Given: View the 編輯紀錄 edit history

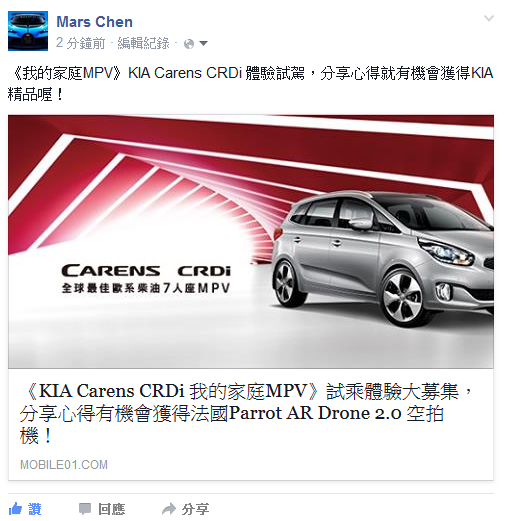Looking at the screenshot, I should (x=143, y=43).
